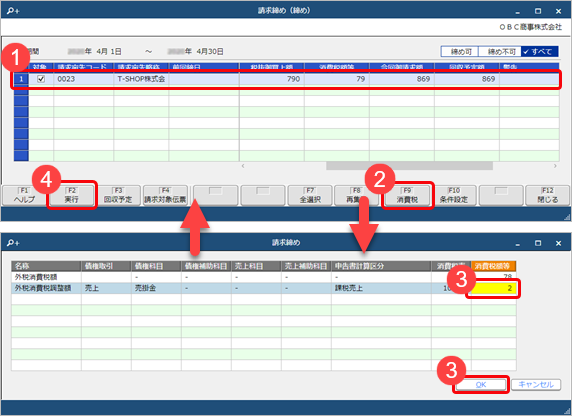
Task: Click the yellow 消費税額等 cell showing 2
Action: 493,288
